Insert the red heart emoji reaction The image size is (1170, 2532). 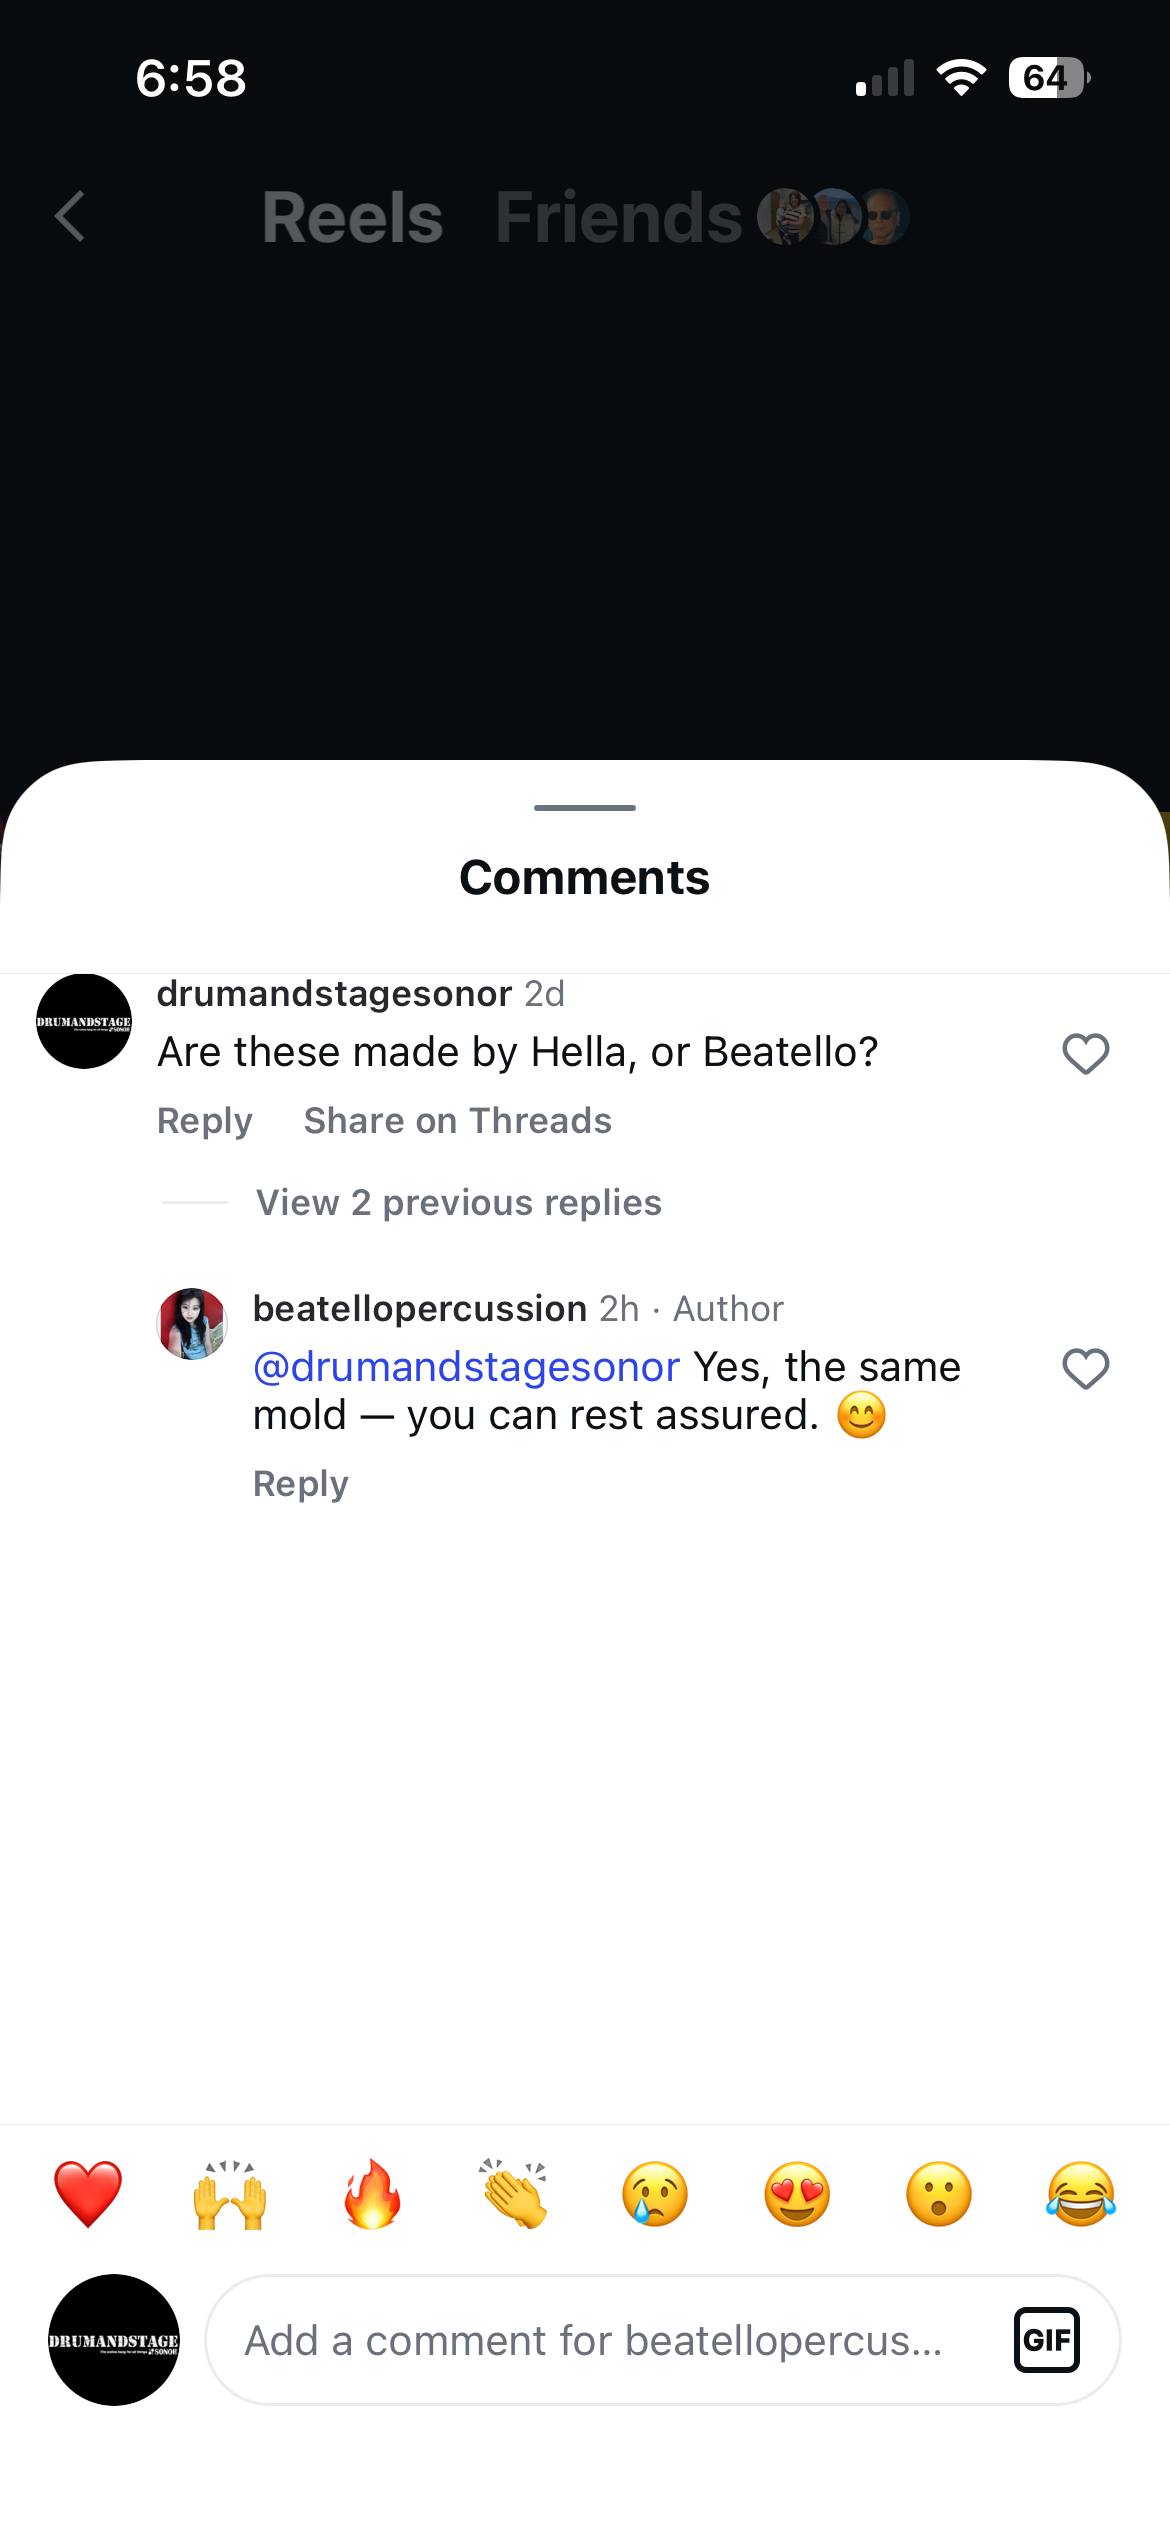tap(88, 2194)
